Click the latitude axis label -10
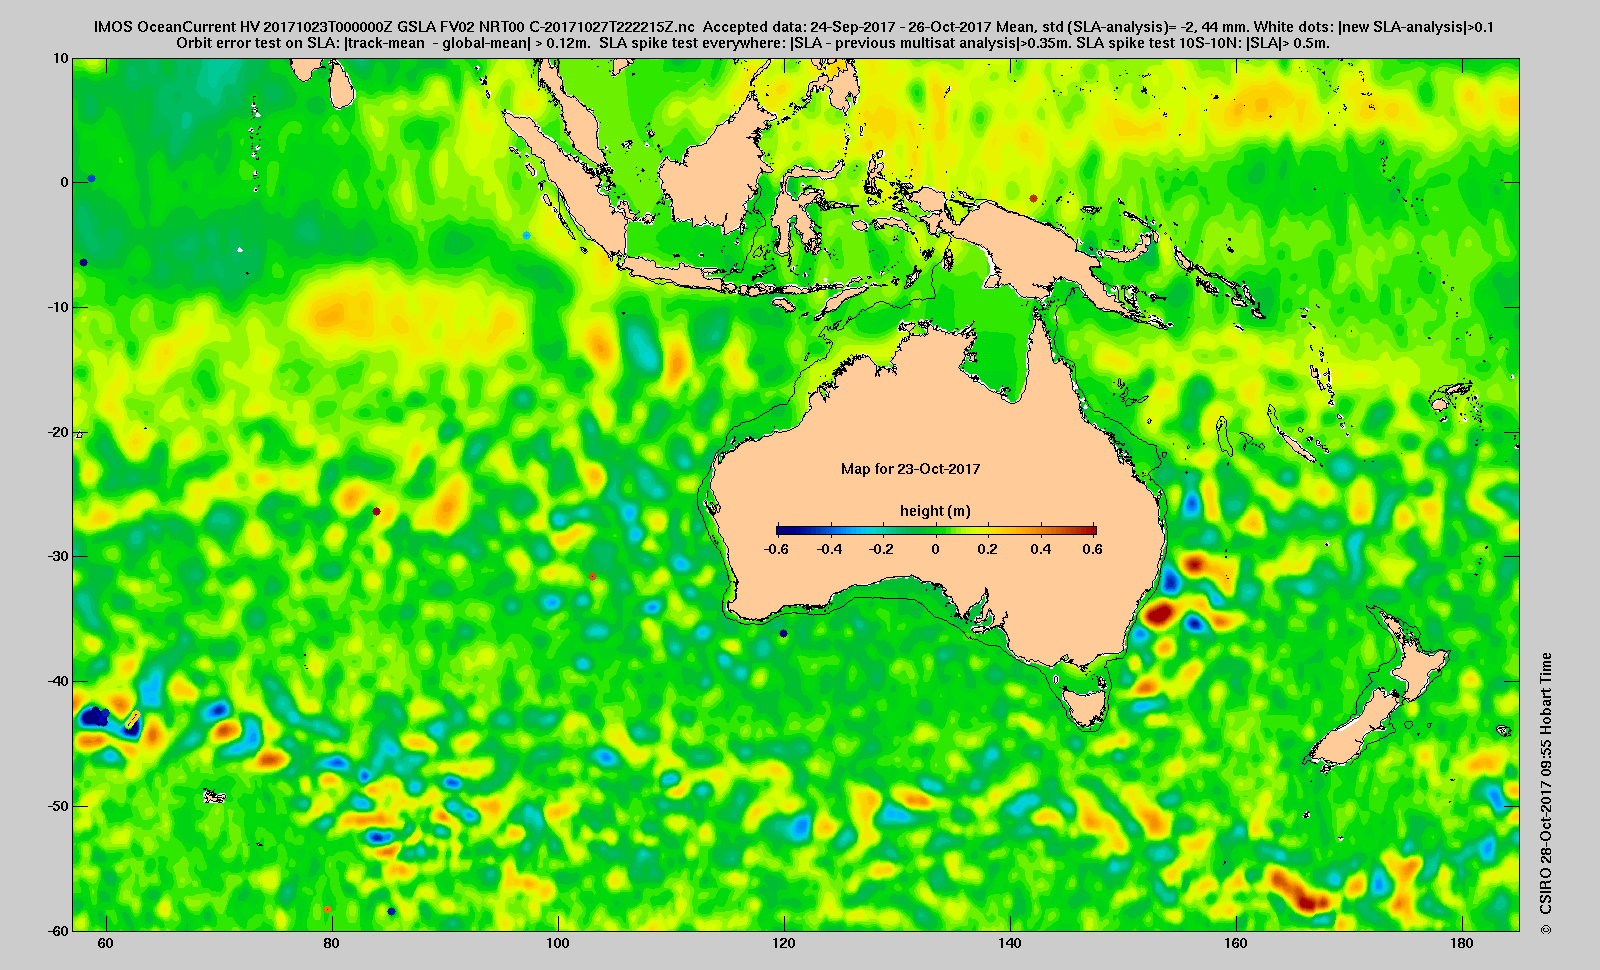 [x=58, y=307]
